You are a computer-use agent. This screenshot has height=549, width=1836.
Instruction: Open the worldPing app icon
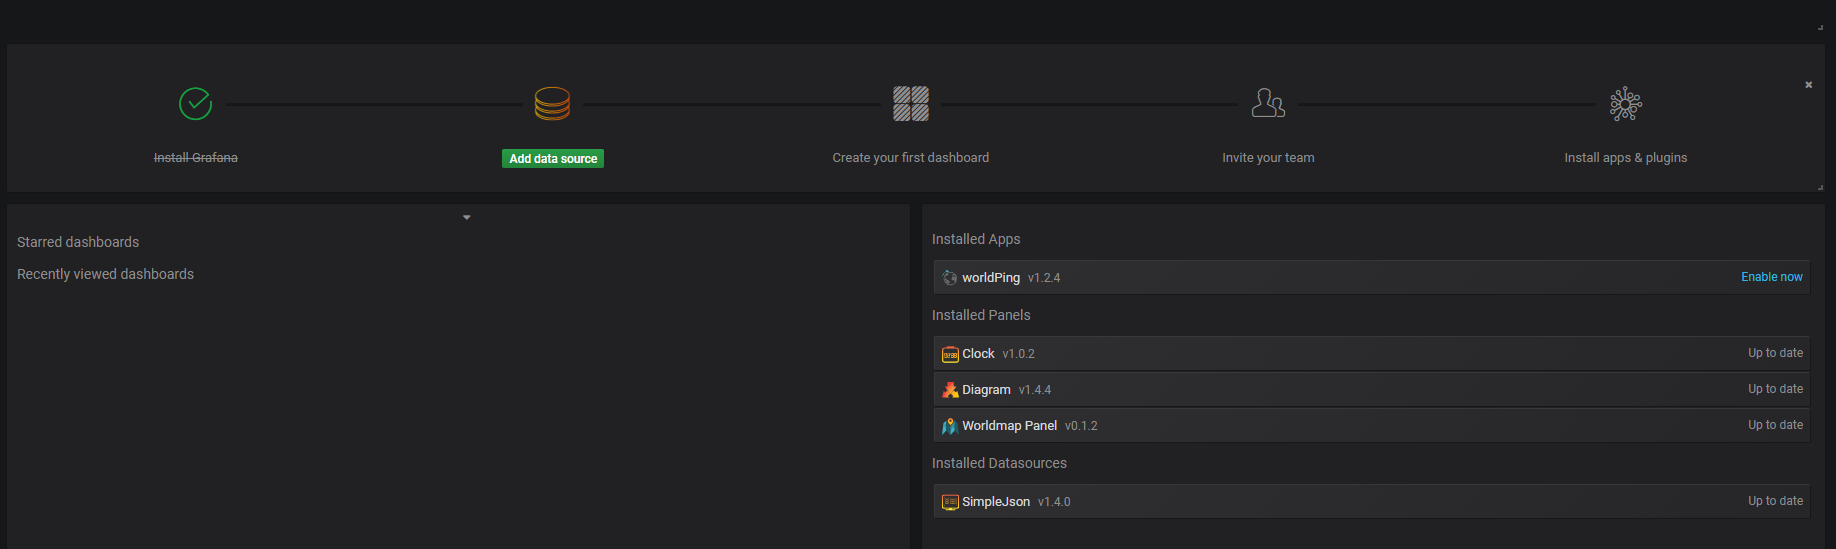tap(949, 278)
